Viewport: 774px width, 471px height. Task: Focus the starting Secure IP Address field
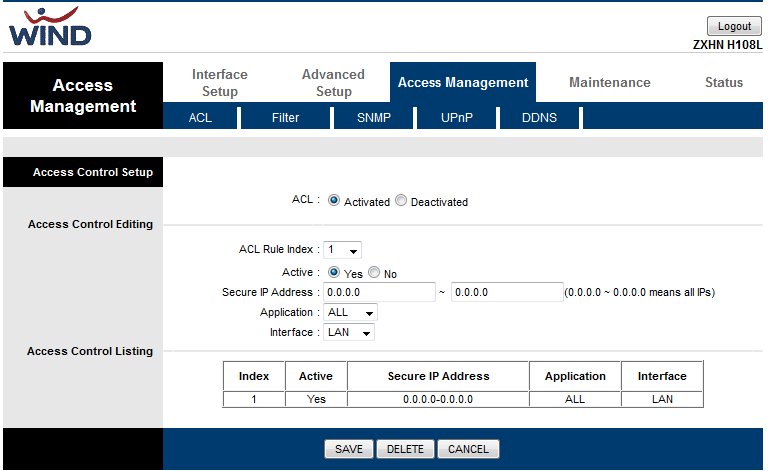379,292
